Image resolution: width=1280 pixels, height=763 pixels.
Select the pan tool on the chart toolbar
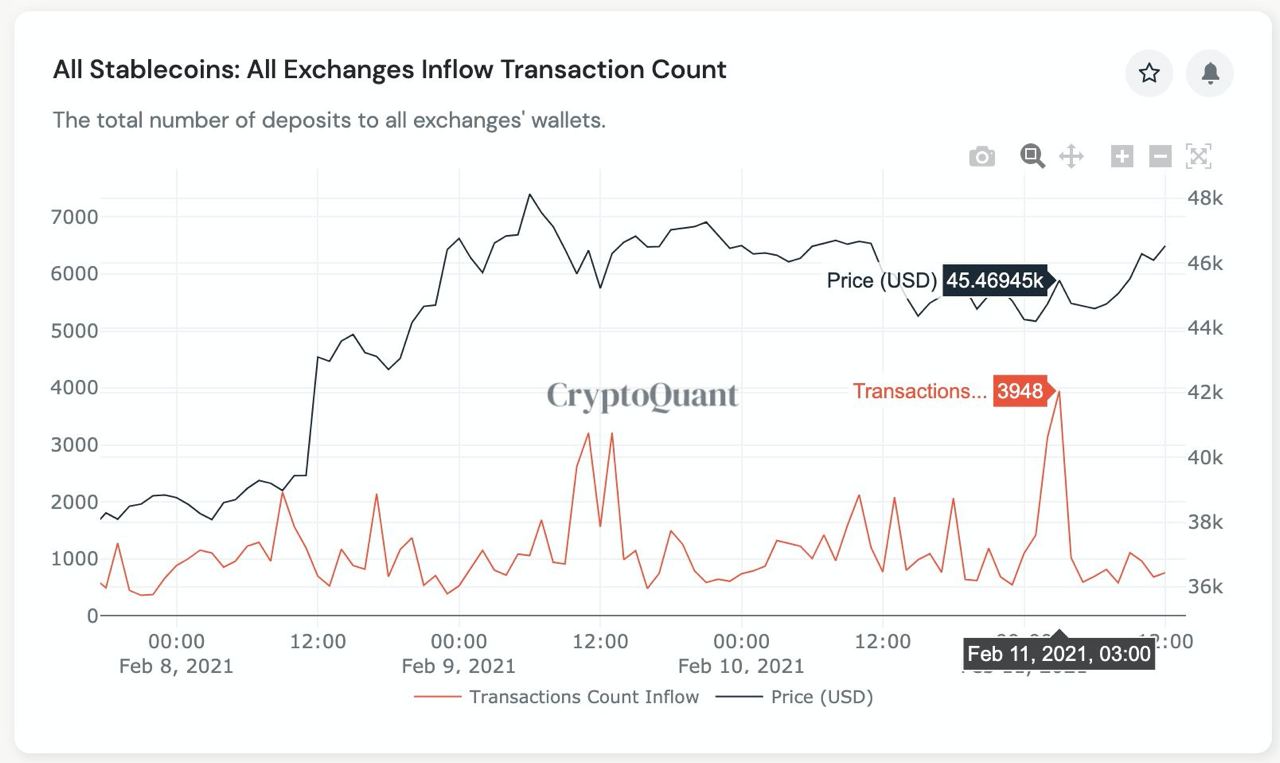point(1071,156)
